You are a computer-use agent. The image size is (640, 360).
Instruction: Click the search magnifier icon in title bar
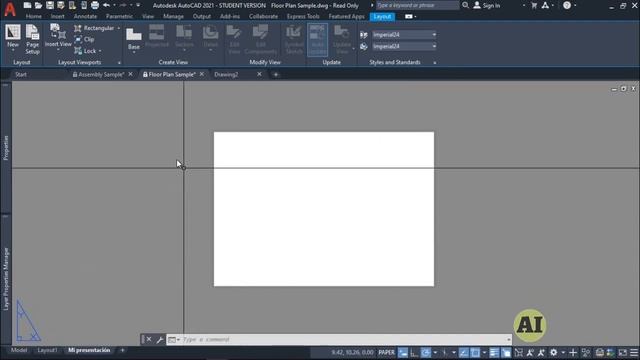coord(465,5)
